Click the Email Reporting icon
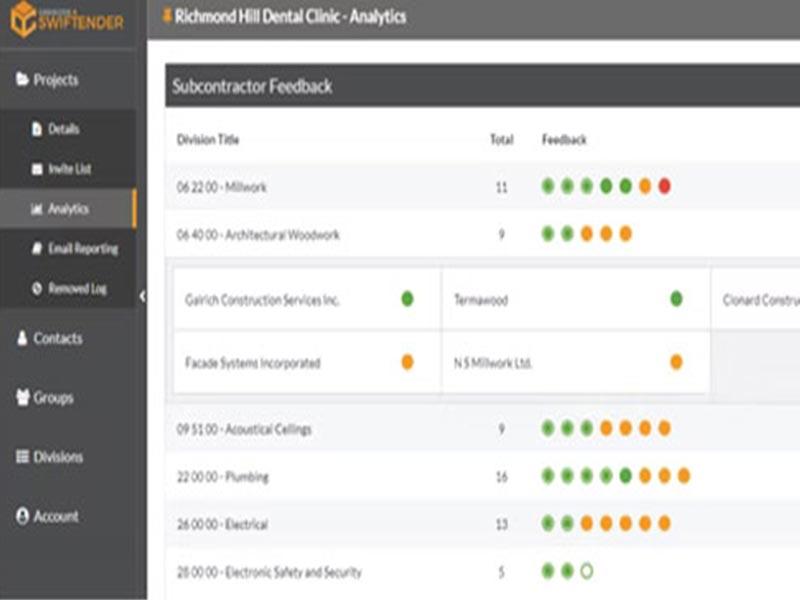This screenshot has width=800, height=600. [x=37, y=248]
